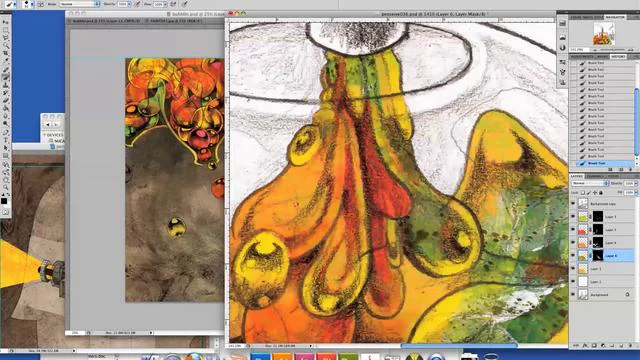Select the Path Selection tool
This screenshot has height=360, width=640.
point(5,148)
